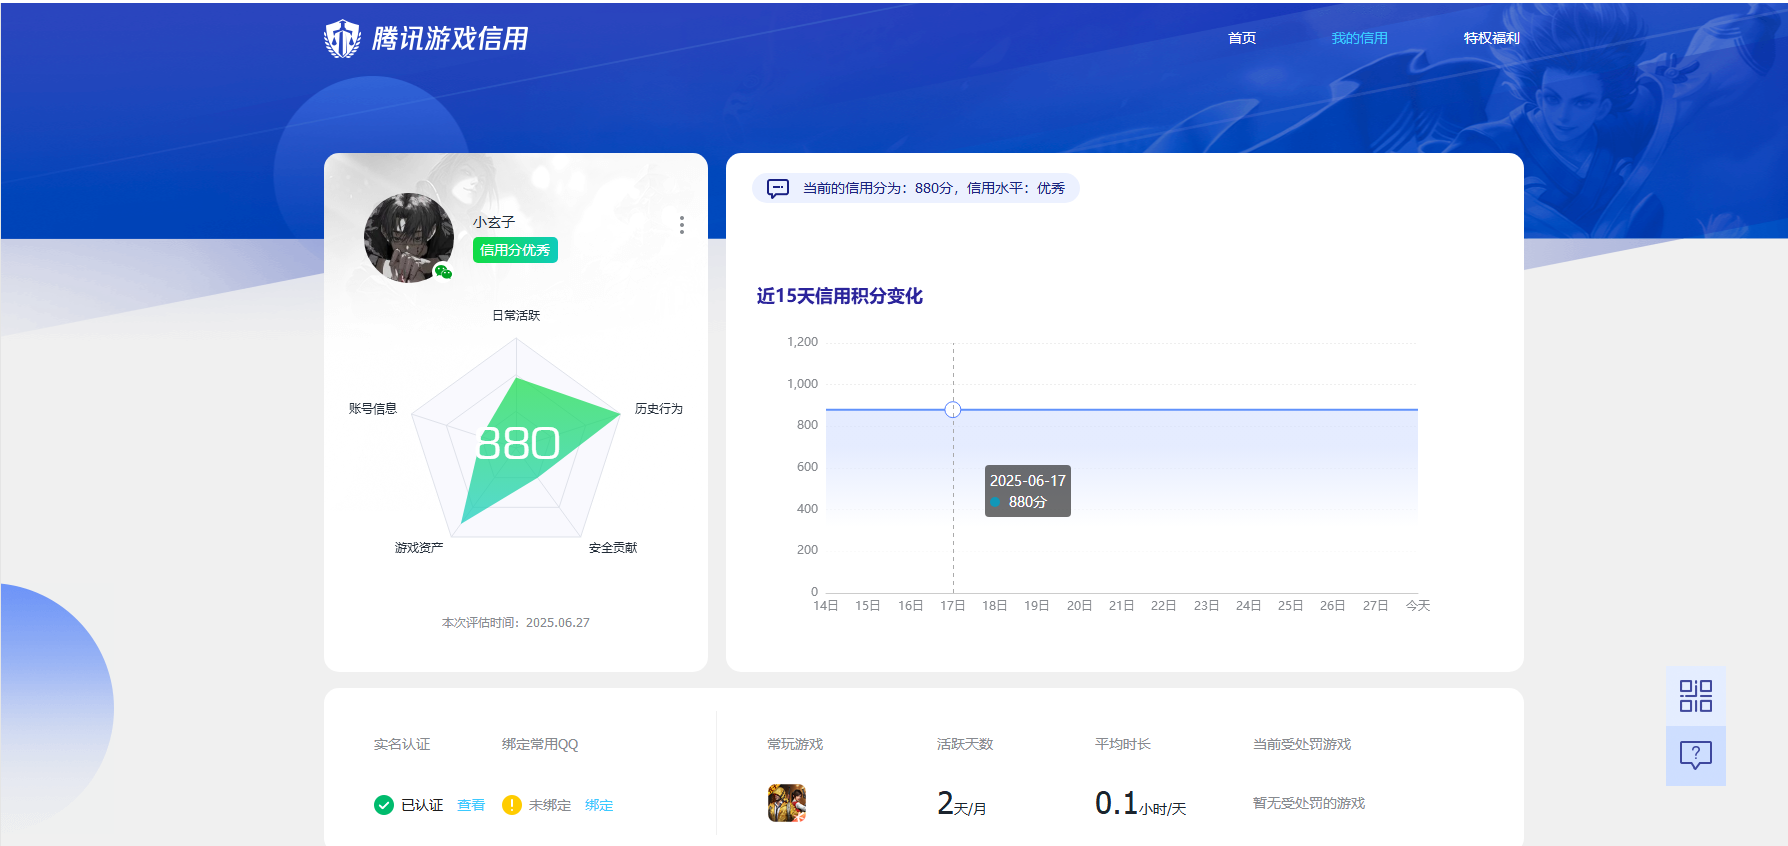The height and width of the screenshot is (846, 1788).
Task: Click the 小玄子 username
Action: 494,222
